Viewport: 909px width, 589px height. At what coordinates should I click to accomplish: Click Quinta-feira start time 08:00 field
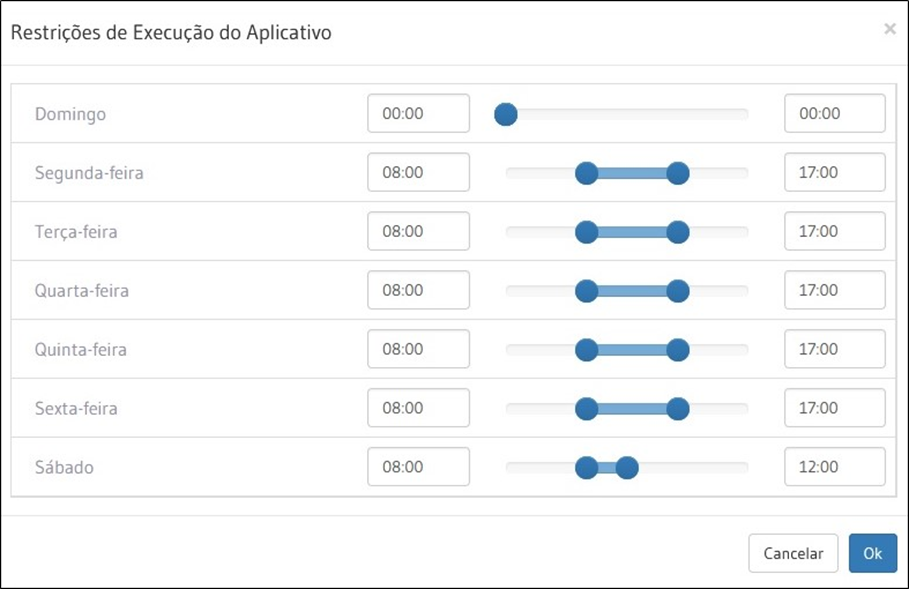click(x=418, y=350)
